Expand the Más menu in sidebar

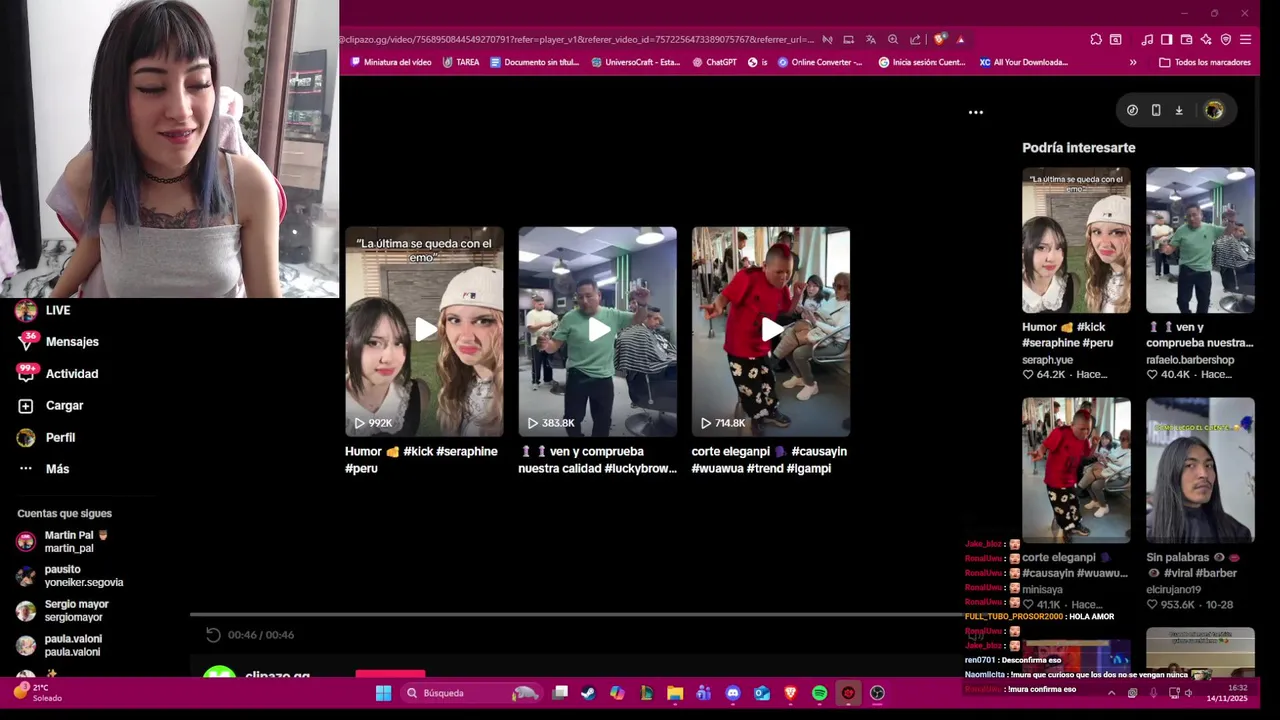43,469
